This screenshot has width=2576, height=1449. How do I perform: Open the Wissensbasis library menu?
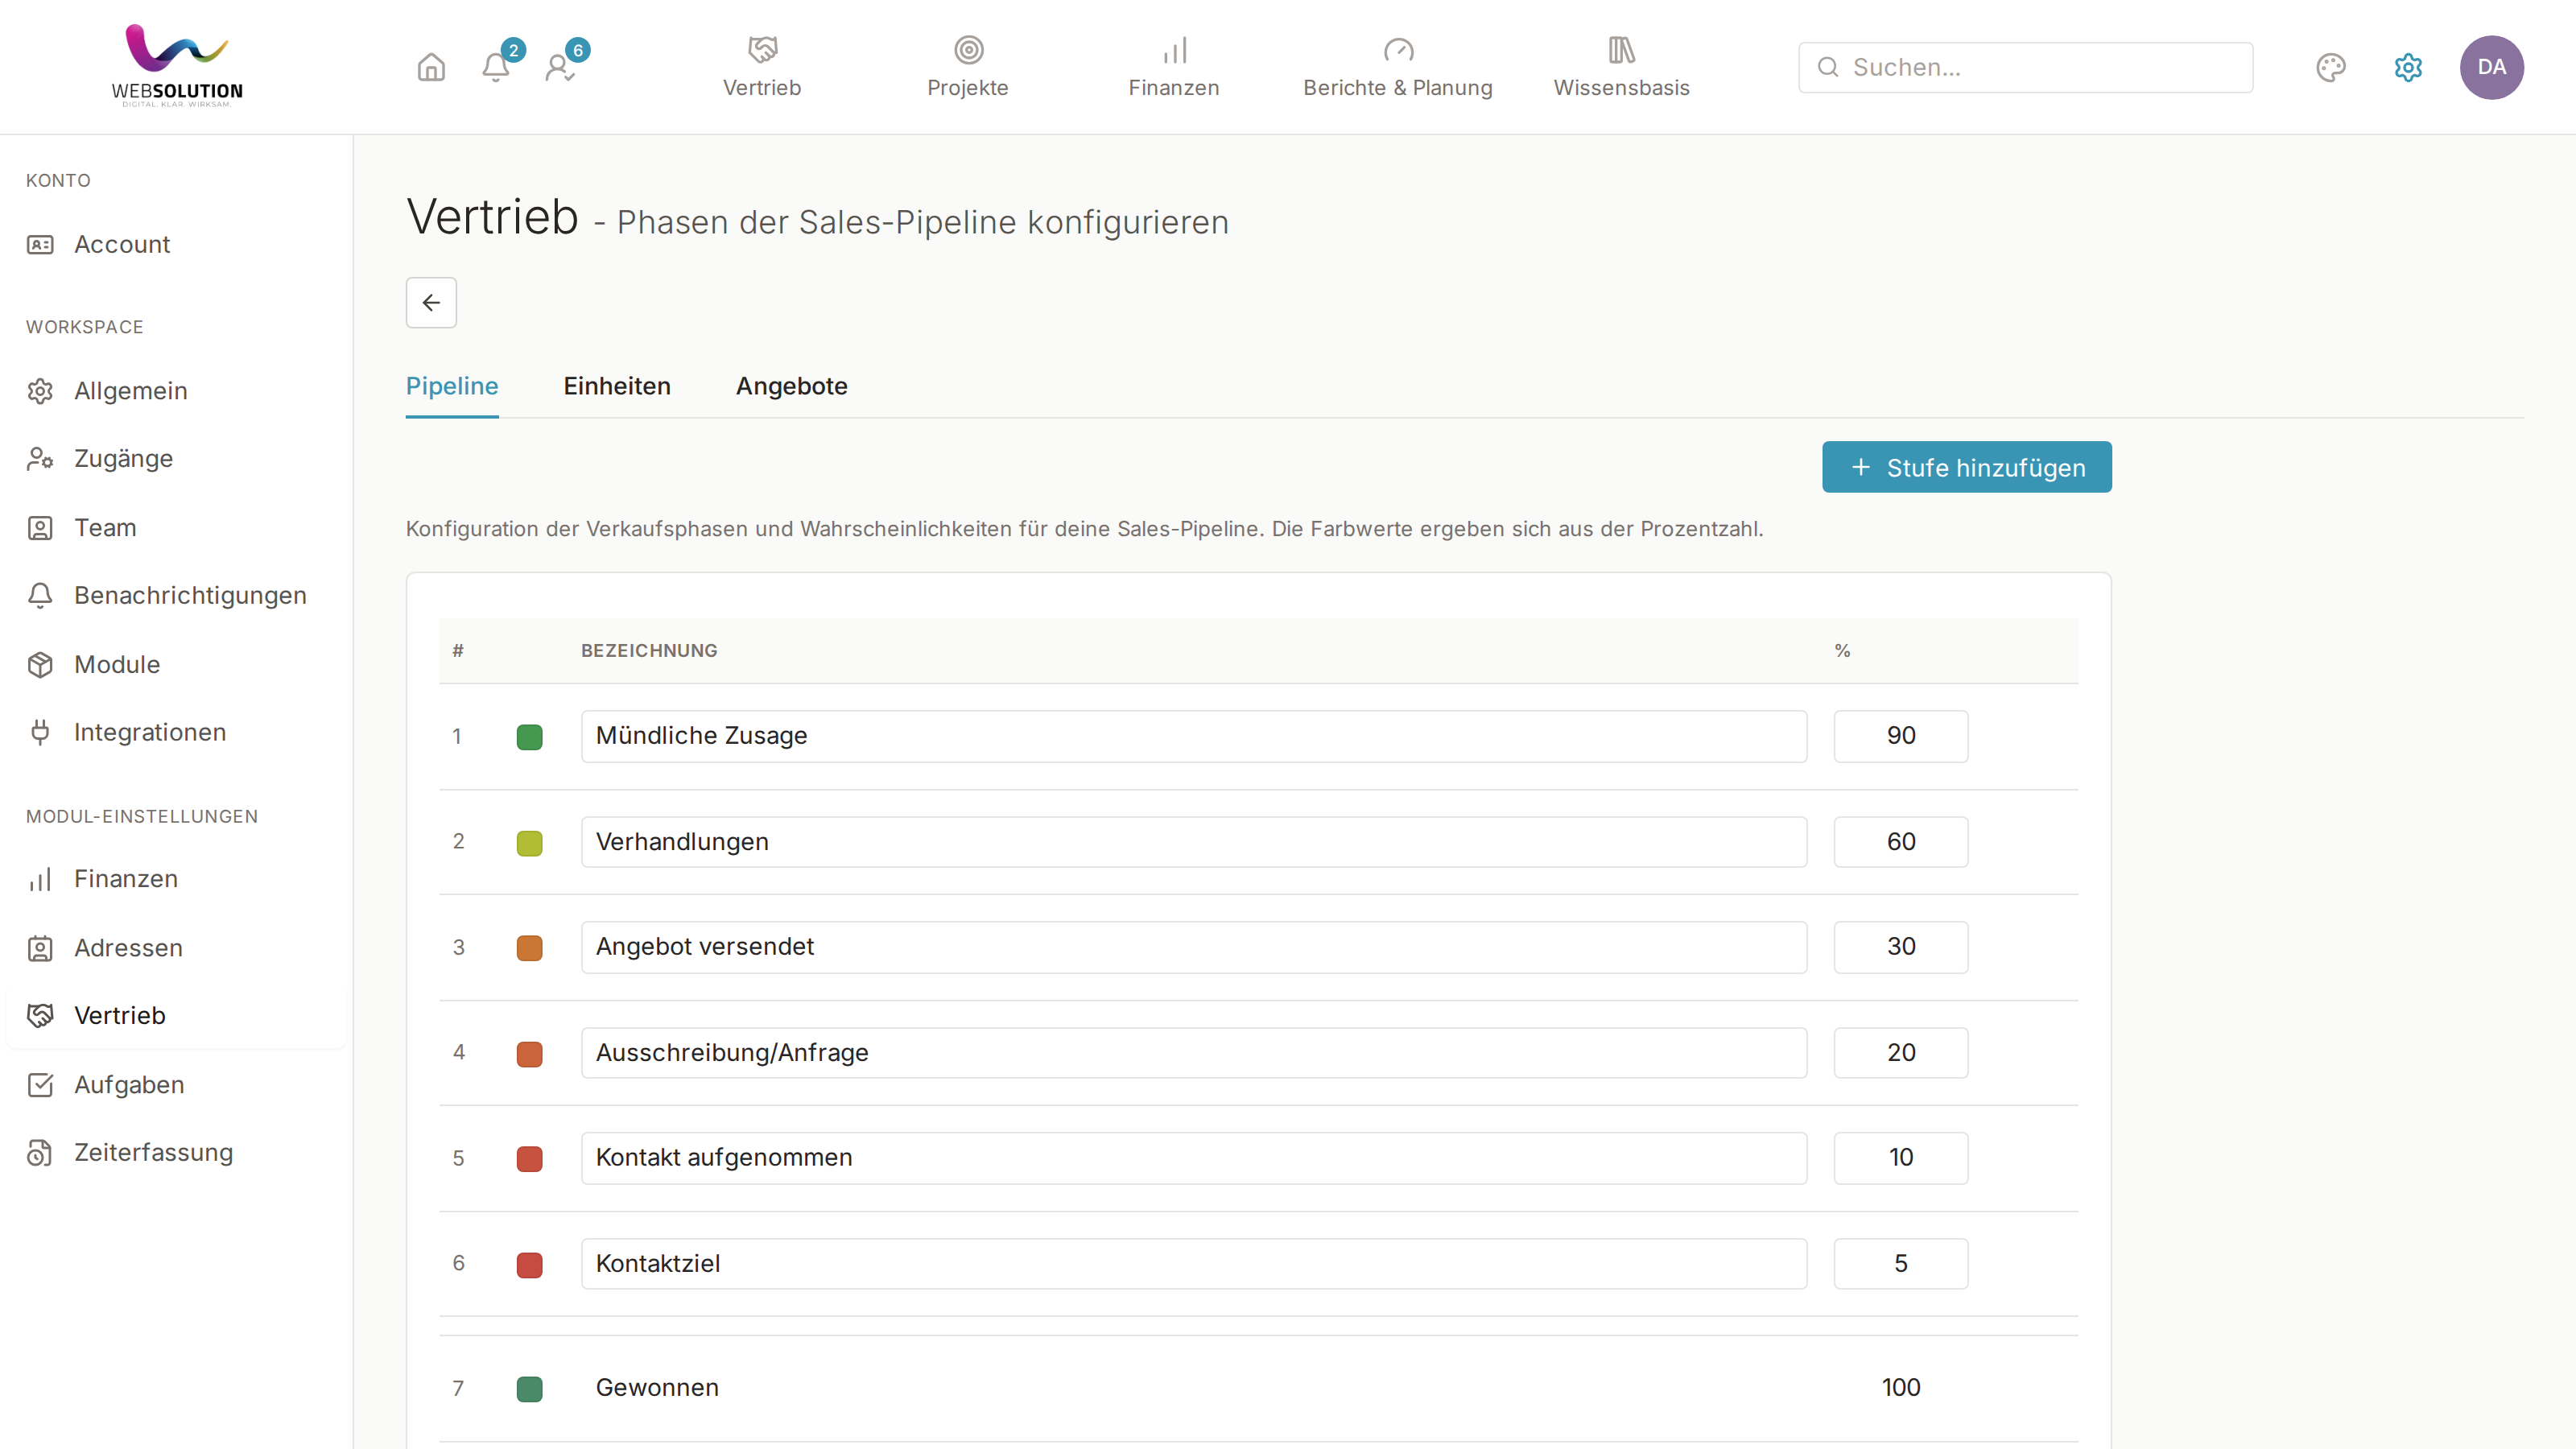pos(1621,67)
